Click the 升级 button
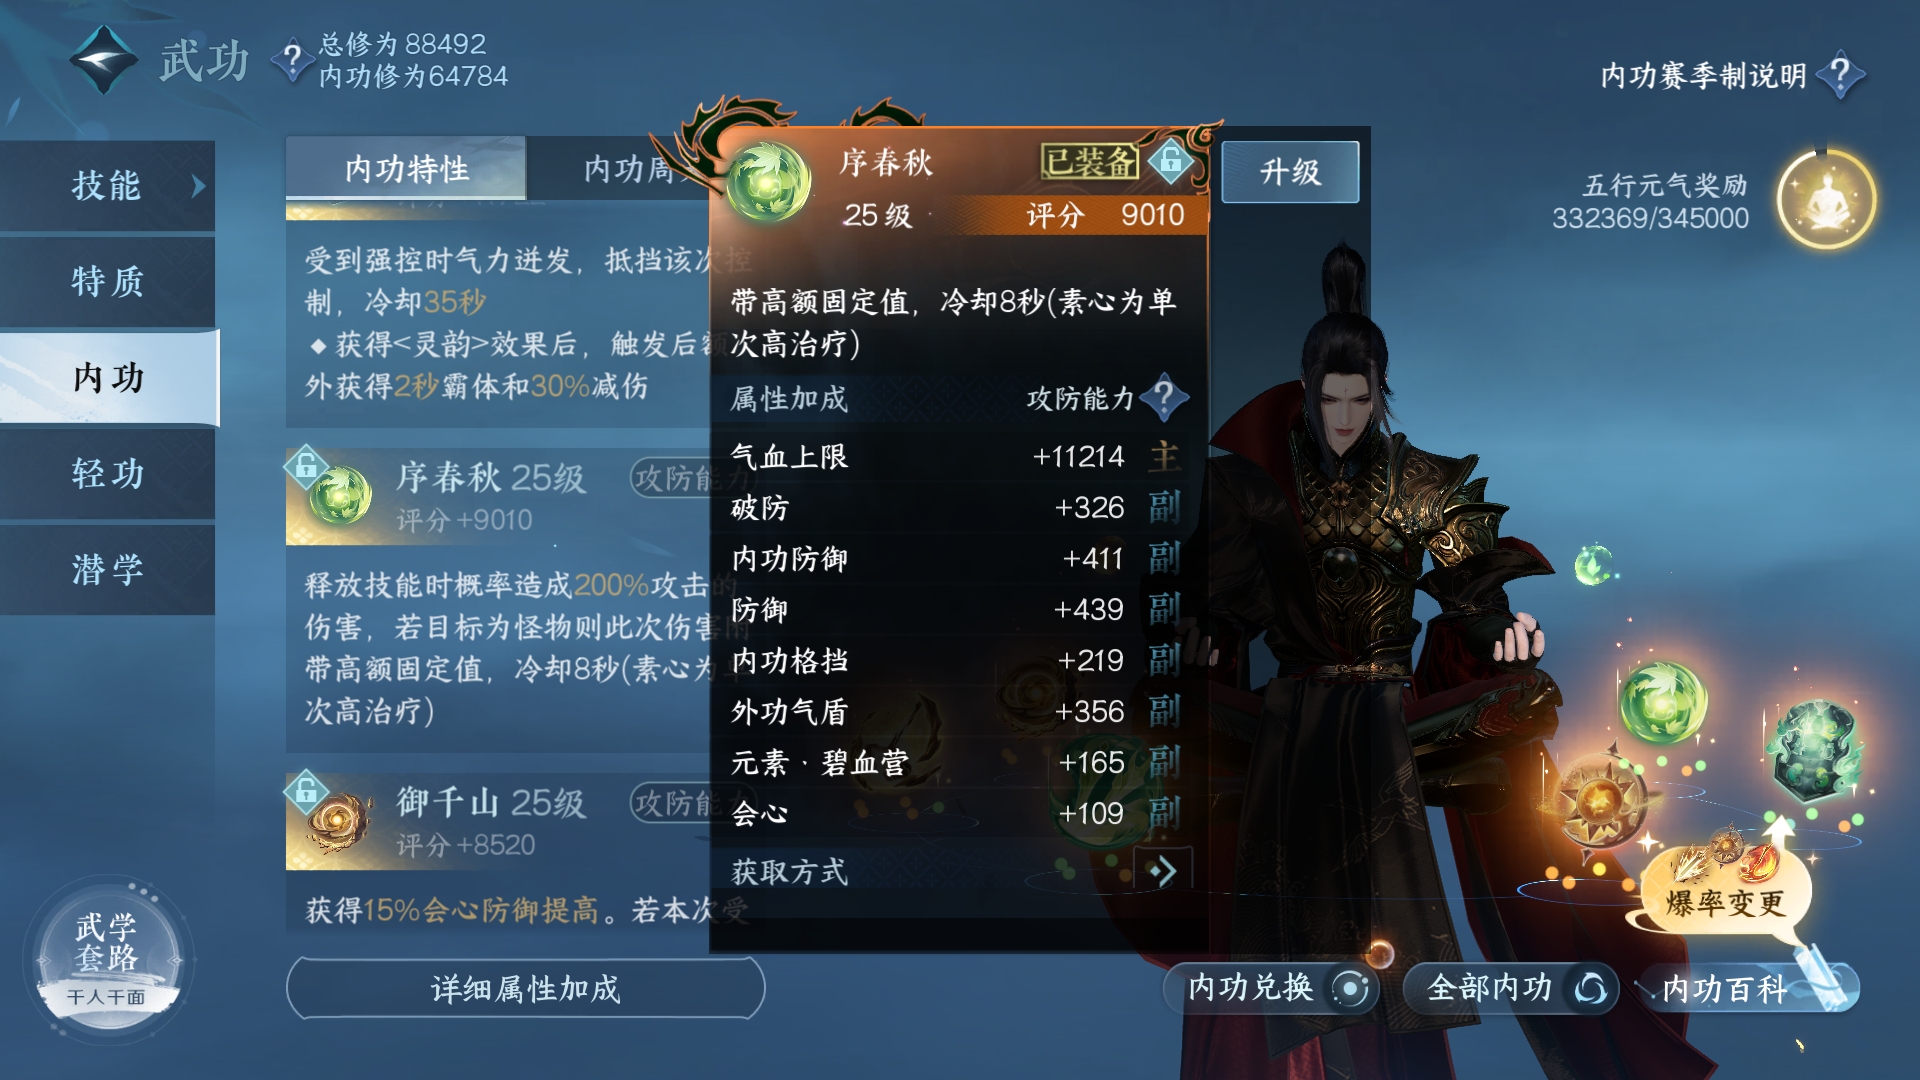This screenshot has width=1920, height=1080. pos(1290,172)
